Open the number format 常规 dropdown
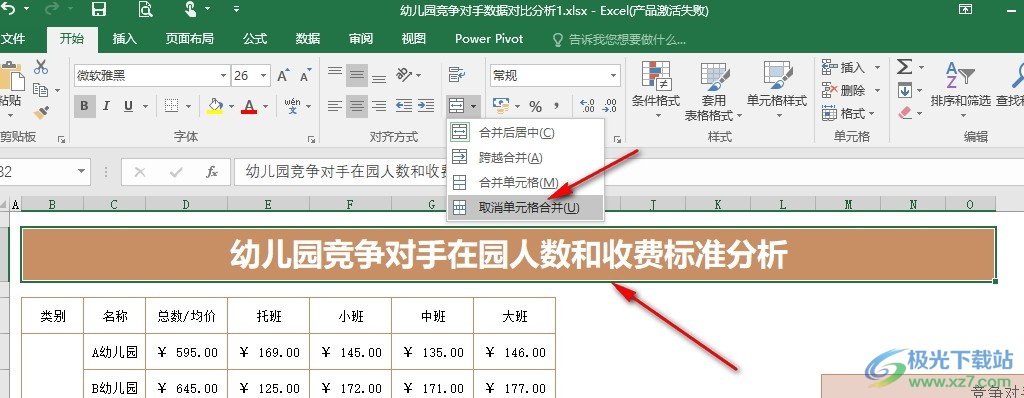1024x398 pixels. pos(554,76)
